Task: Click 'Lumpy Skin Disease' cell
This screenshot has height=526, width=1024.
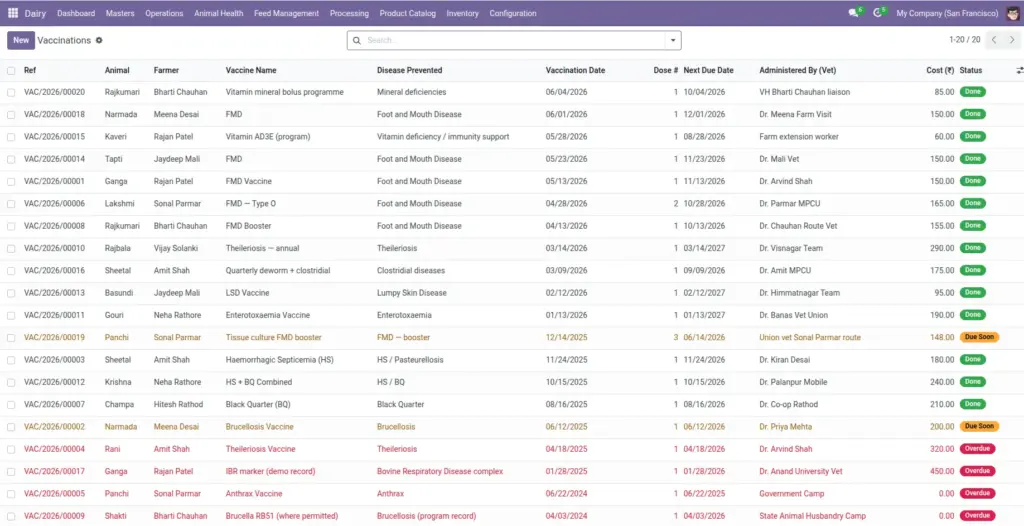Action: tap(411, 293)
